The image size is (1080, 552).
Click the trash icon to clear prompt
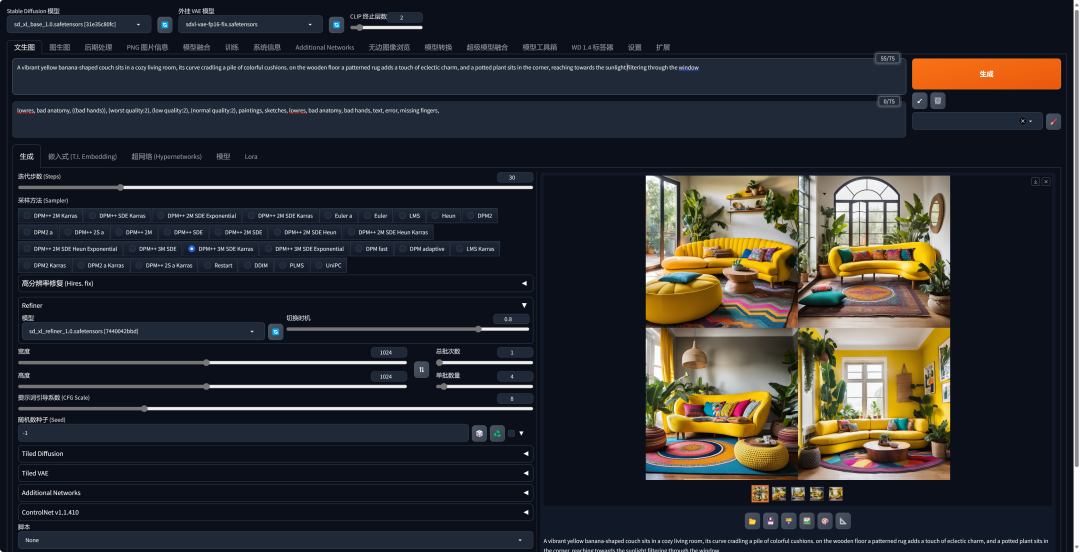tap(937, 100)
